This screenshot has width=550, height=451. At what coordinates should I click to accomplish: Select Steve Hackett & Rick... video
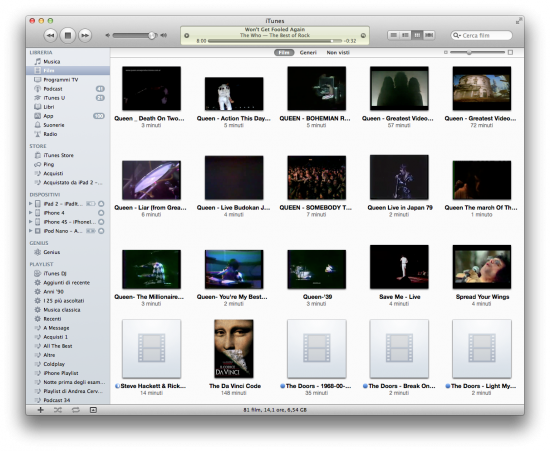[x=152, y=349]
